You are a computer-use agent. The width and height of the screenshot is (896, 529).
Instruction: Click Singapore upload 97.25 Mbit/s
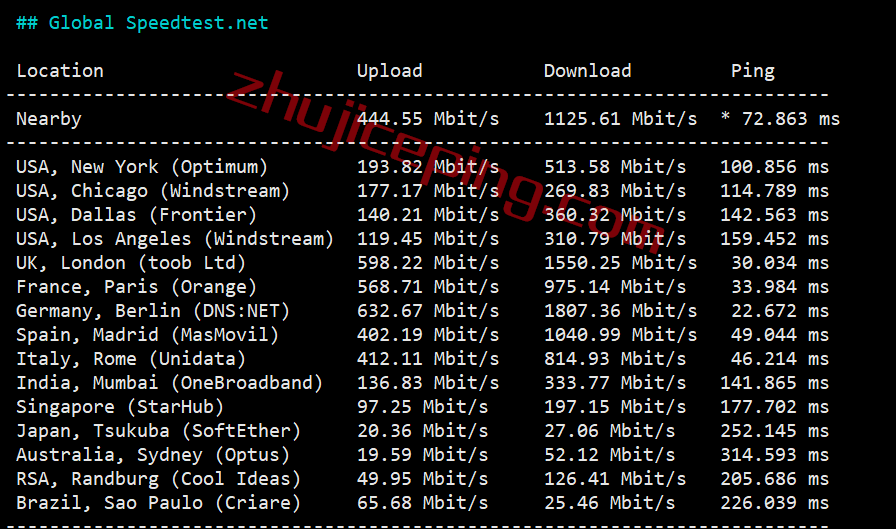[x=423, y=407]
